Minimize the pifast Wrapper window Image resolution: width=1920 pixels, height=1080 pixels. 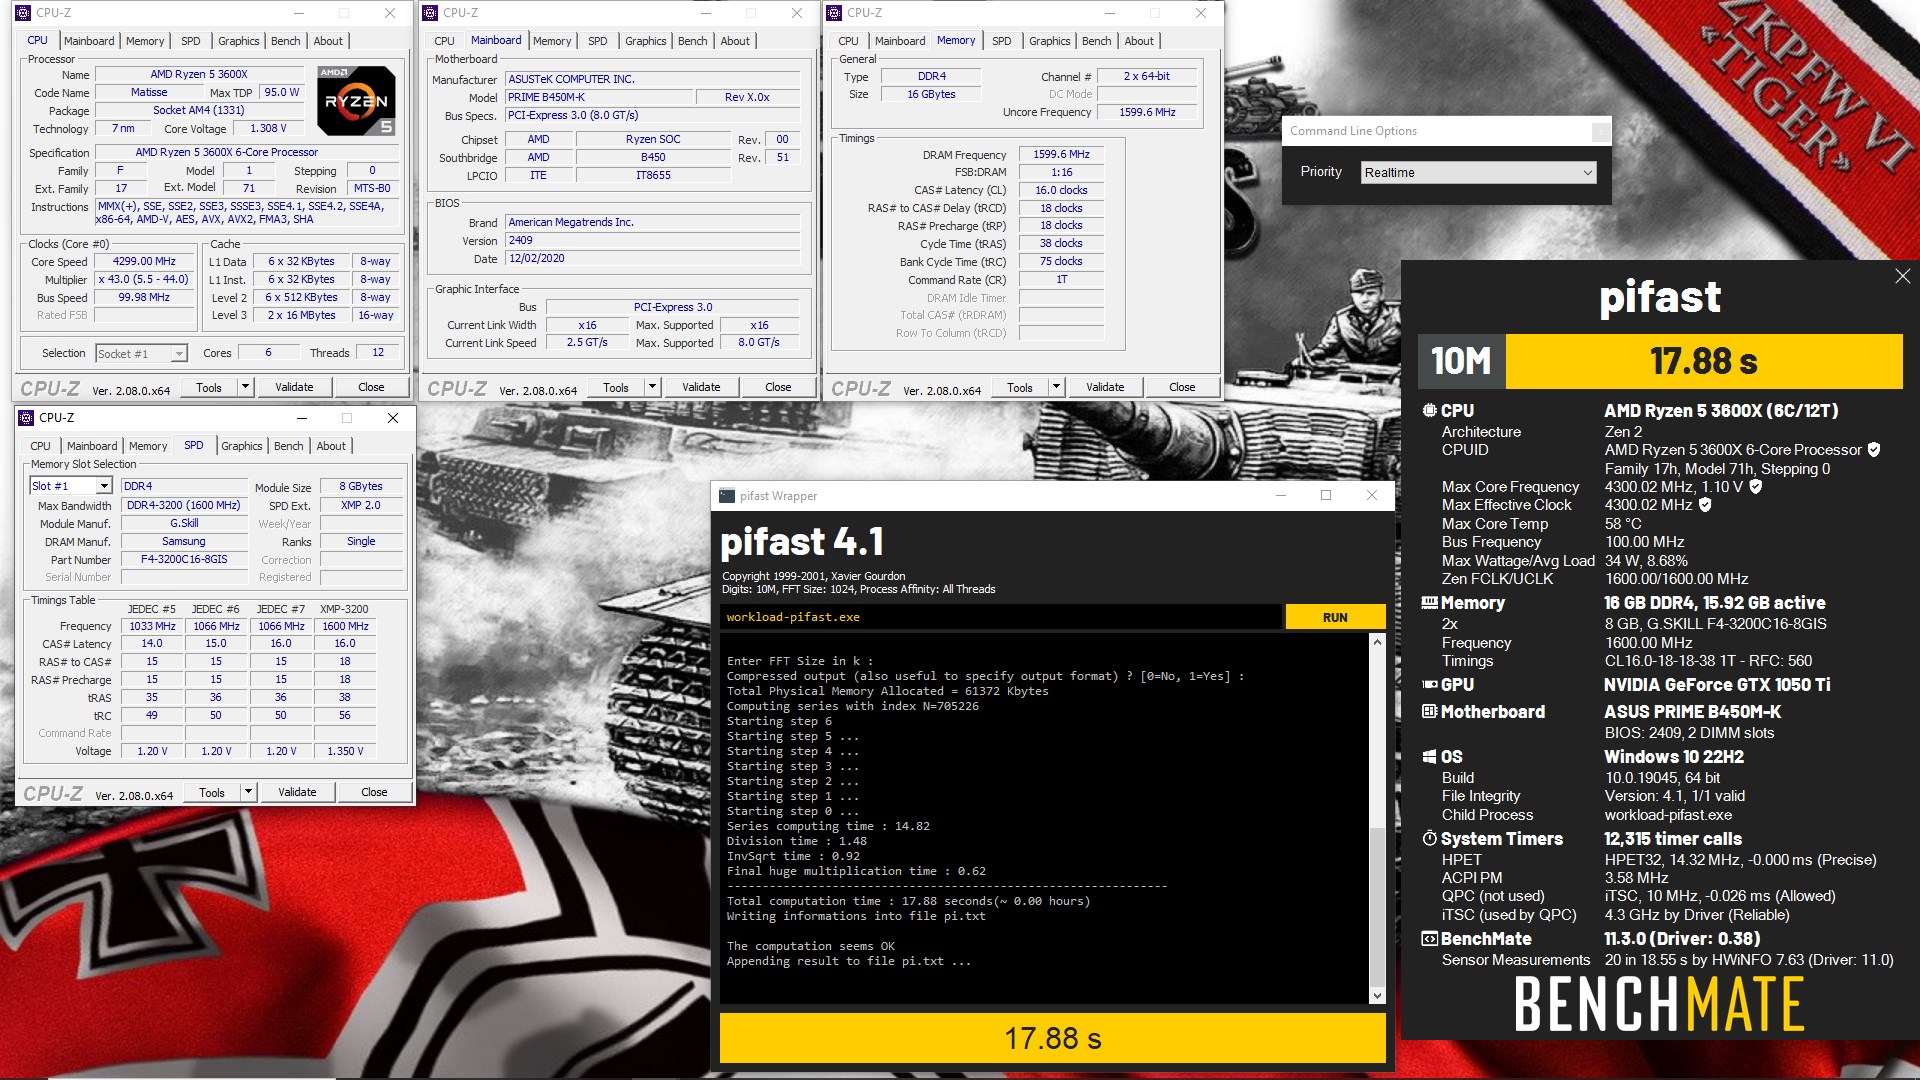point(1281,496)
